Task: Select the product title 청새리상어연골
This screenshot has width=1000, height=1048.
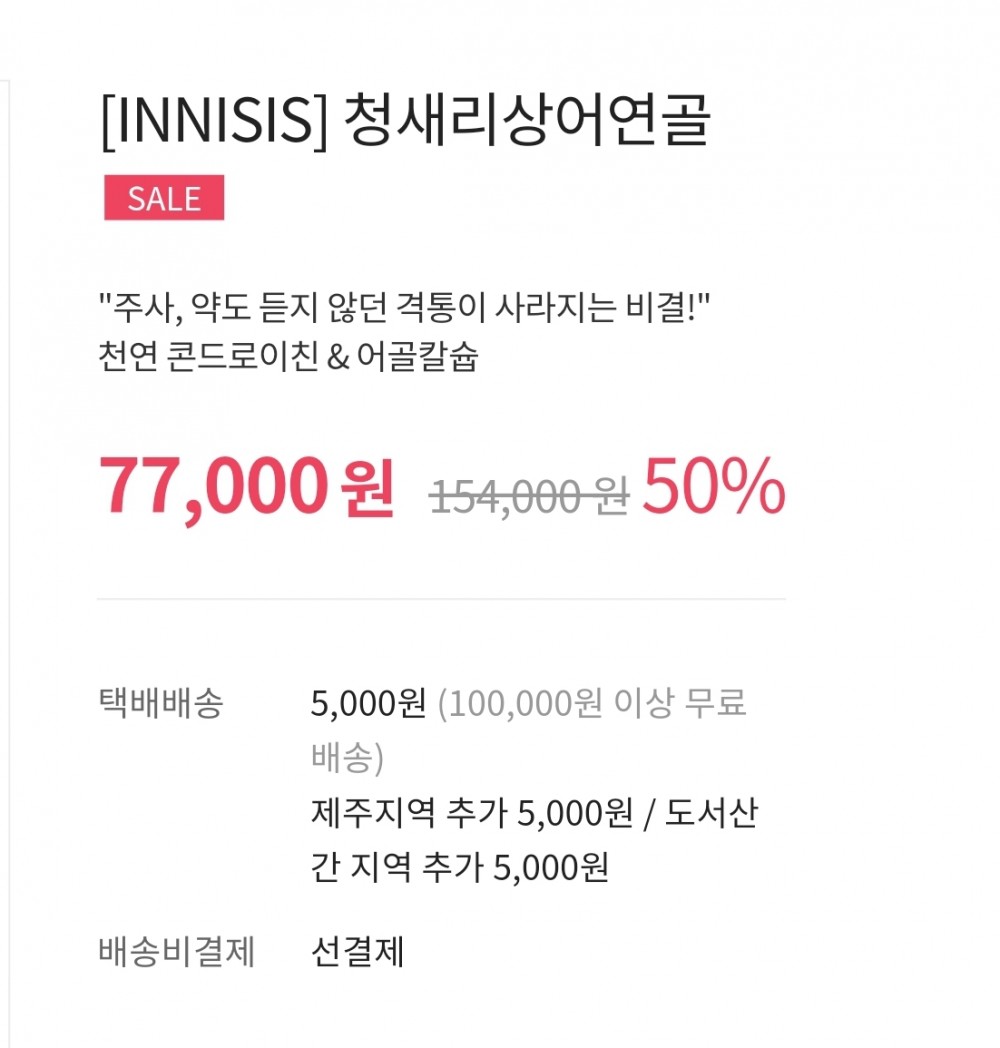Action: click(x=527, y=121)
